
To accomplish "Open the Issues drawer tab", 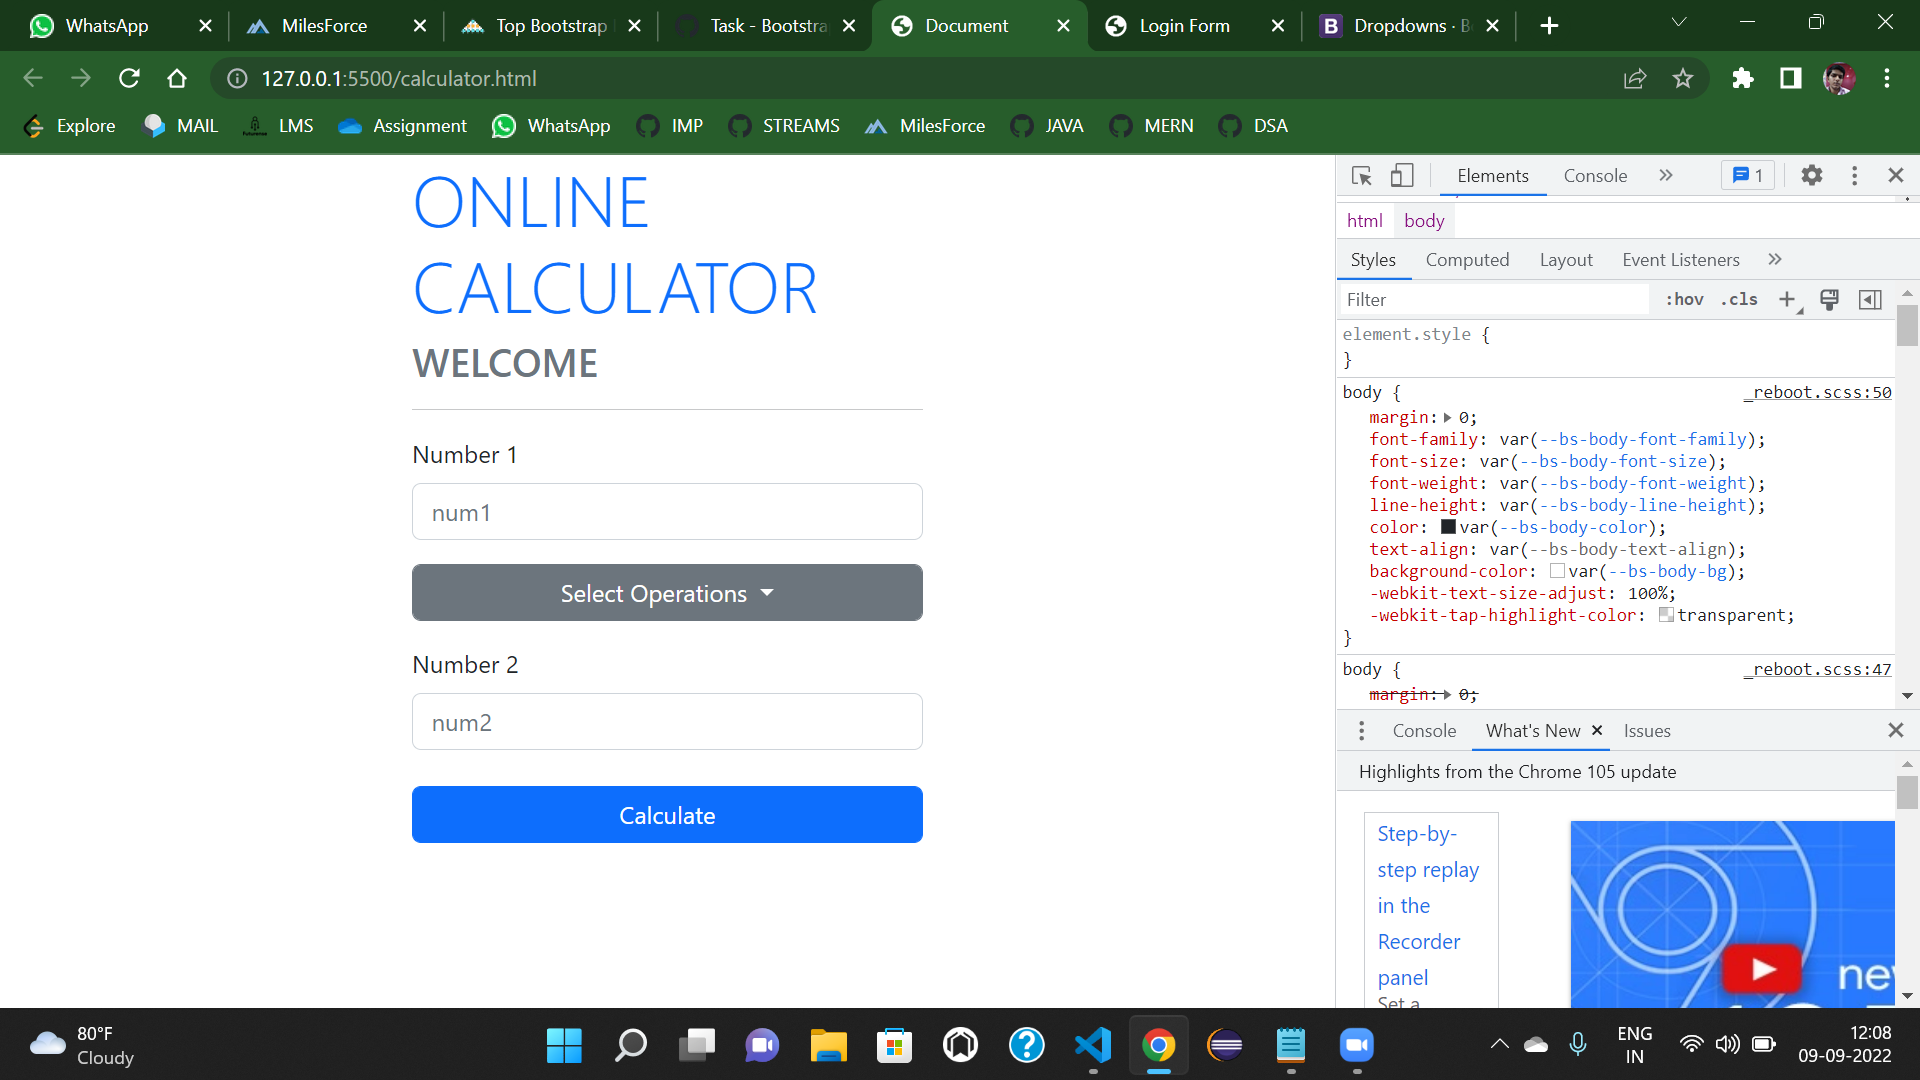I will coord(1647,731).
